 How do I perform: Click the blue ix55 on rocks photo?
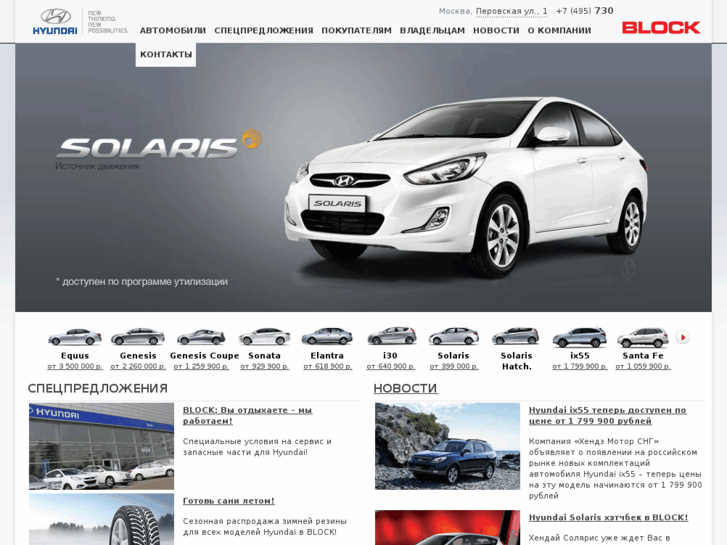(x=447, y=446)
